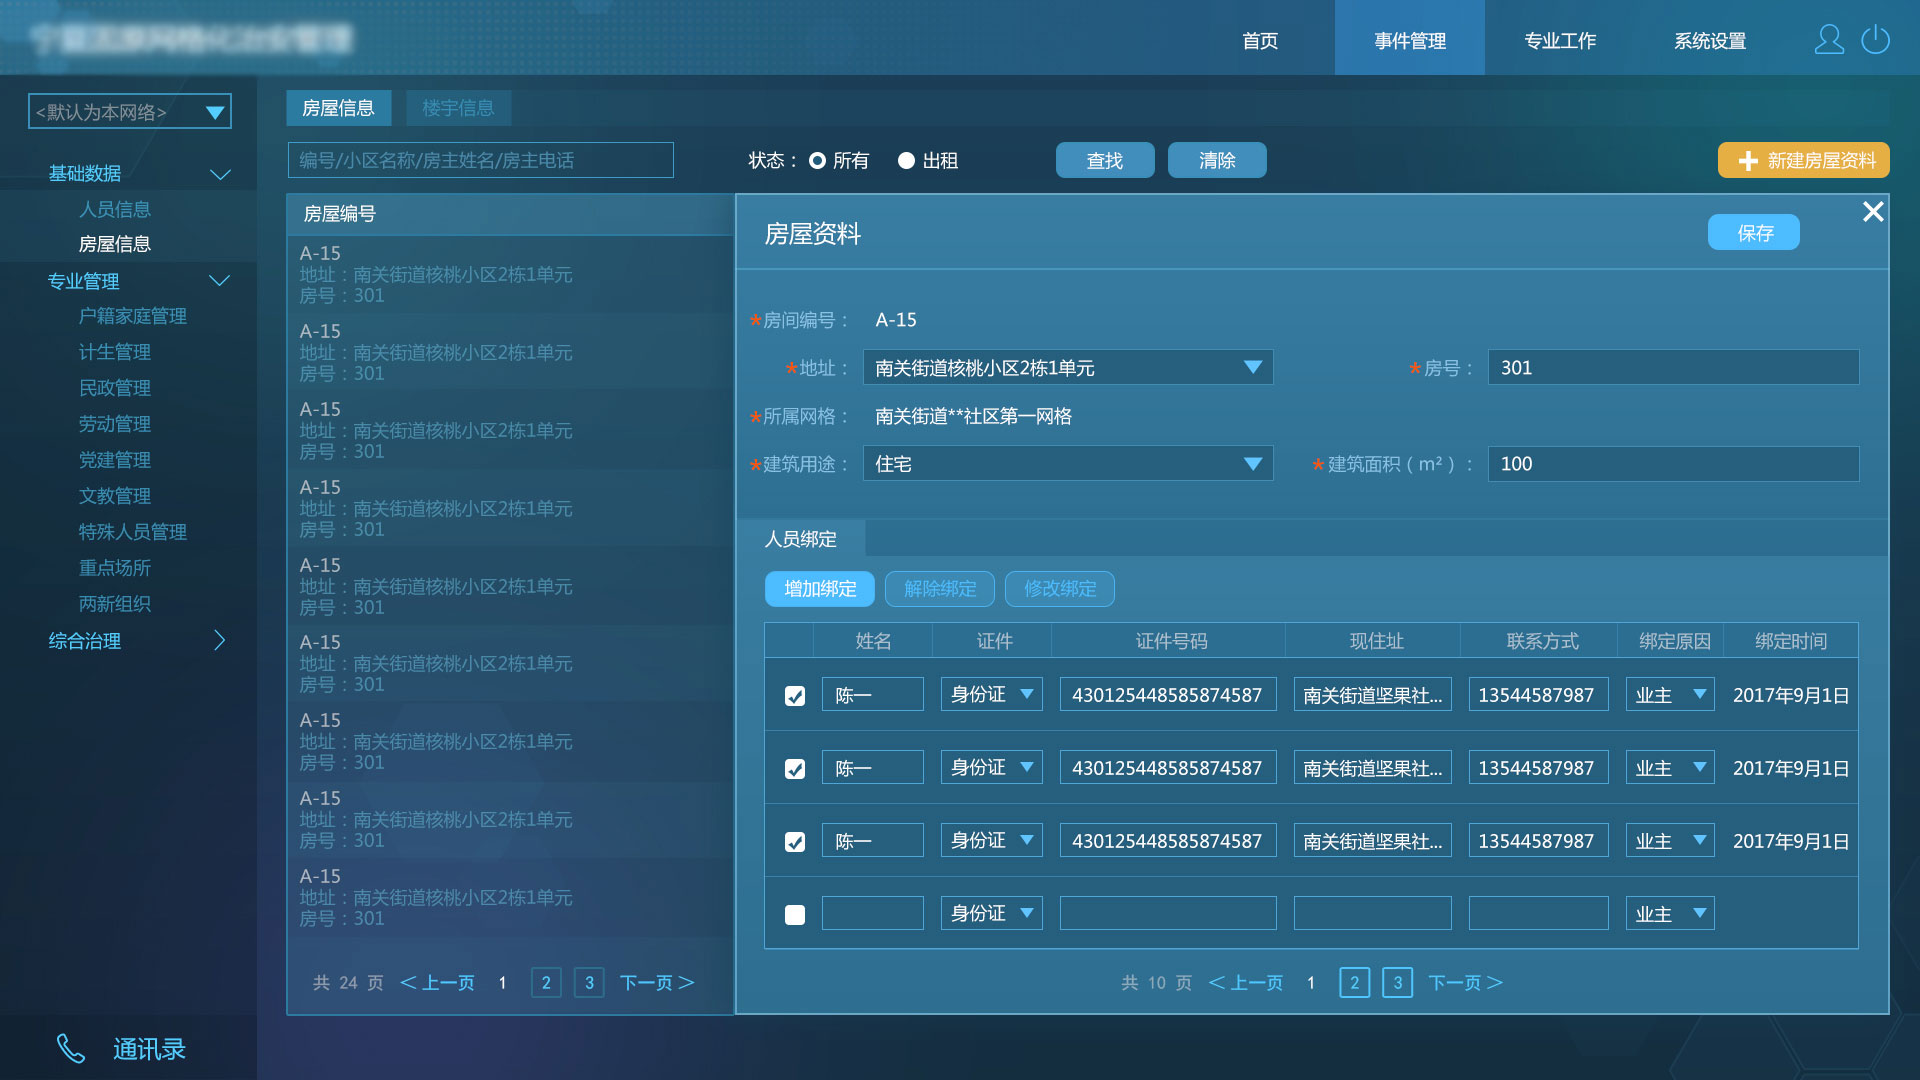Open 计生管理 in sidebar
The width and height of the screenshot is (1920, 1080).
click(115, 352)
